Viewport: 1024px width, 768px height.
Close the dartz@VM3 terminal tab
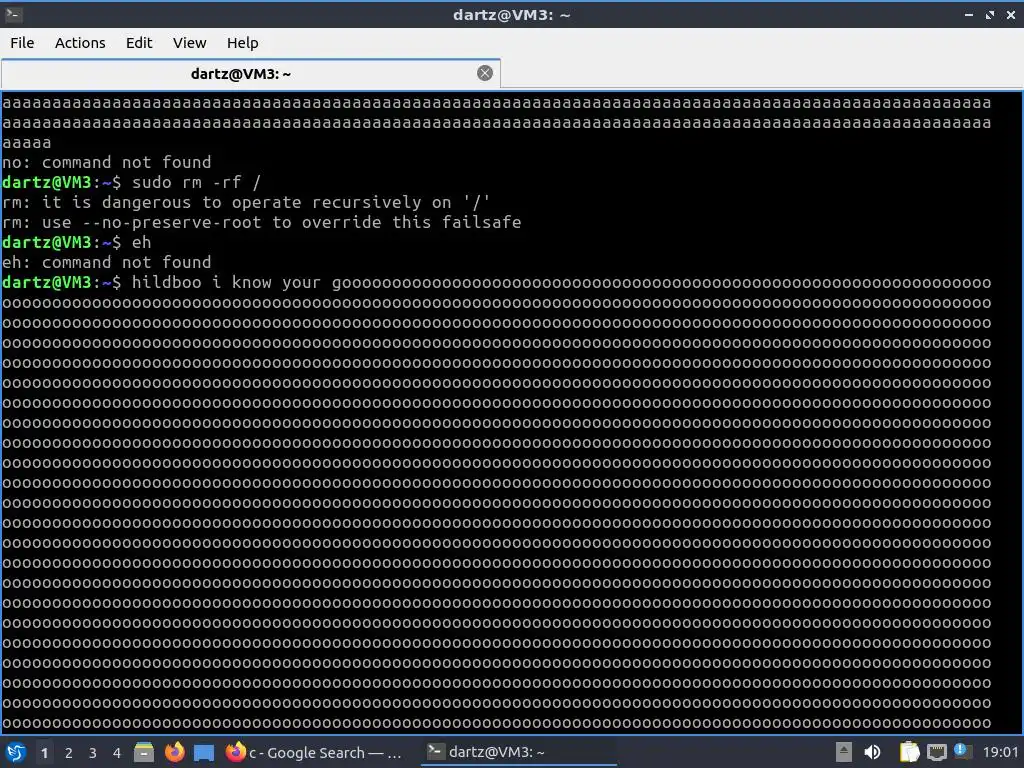point(485,73)
